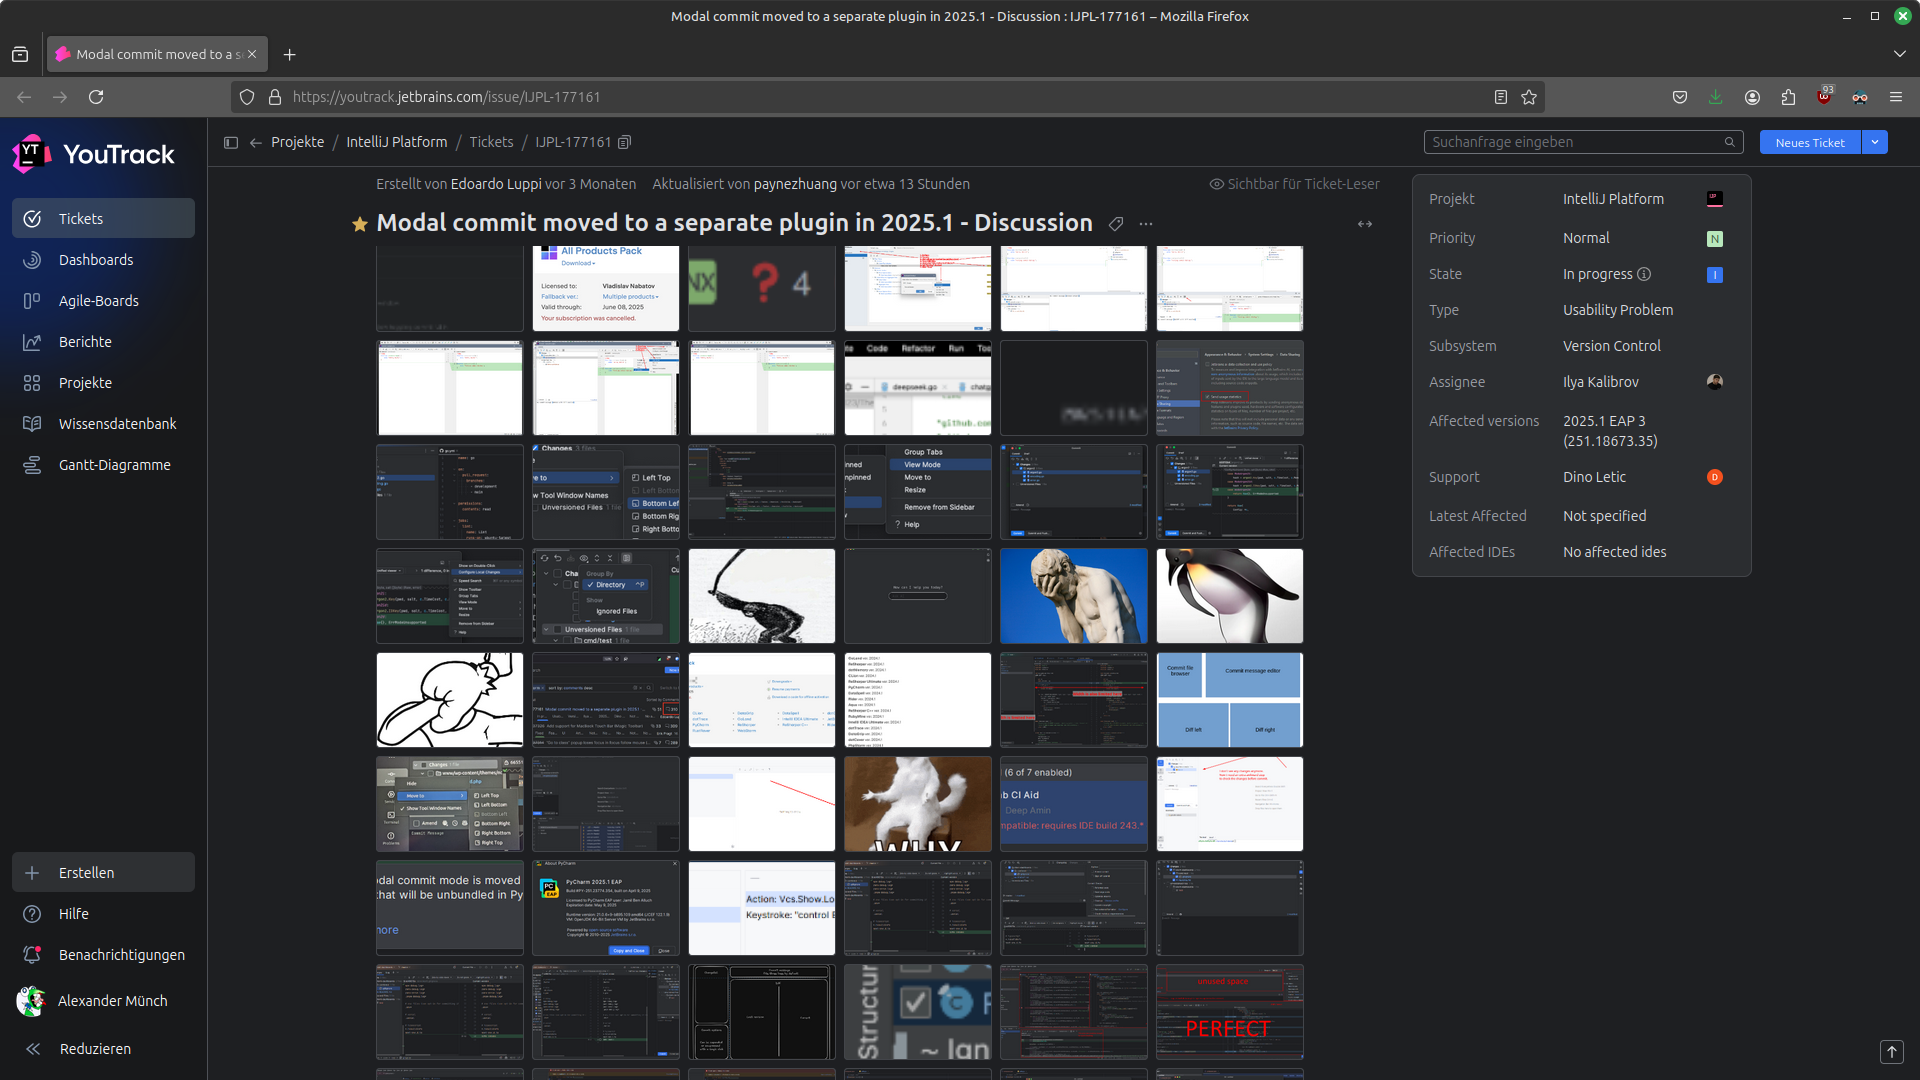Open the Pocket save icon
The height and width of the screenshot is (1080, 1920).
pos(1680,97)
